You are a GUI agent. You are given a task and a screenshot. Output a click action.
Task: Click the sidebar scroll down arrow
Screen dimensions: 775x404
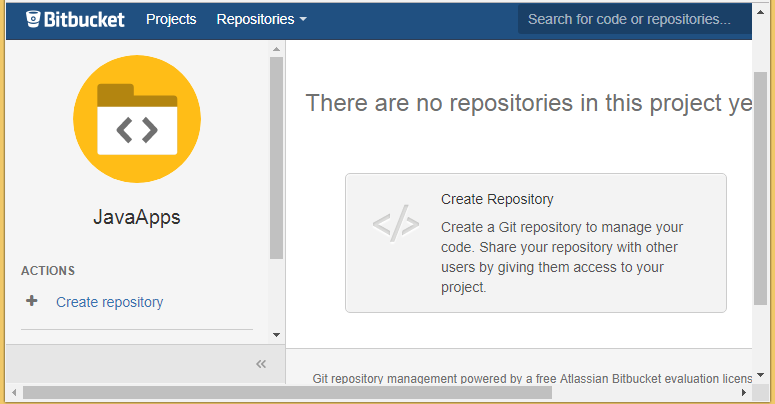(277, 335)
